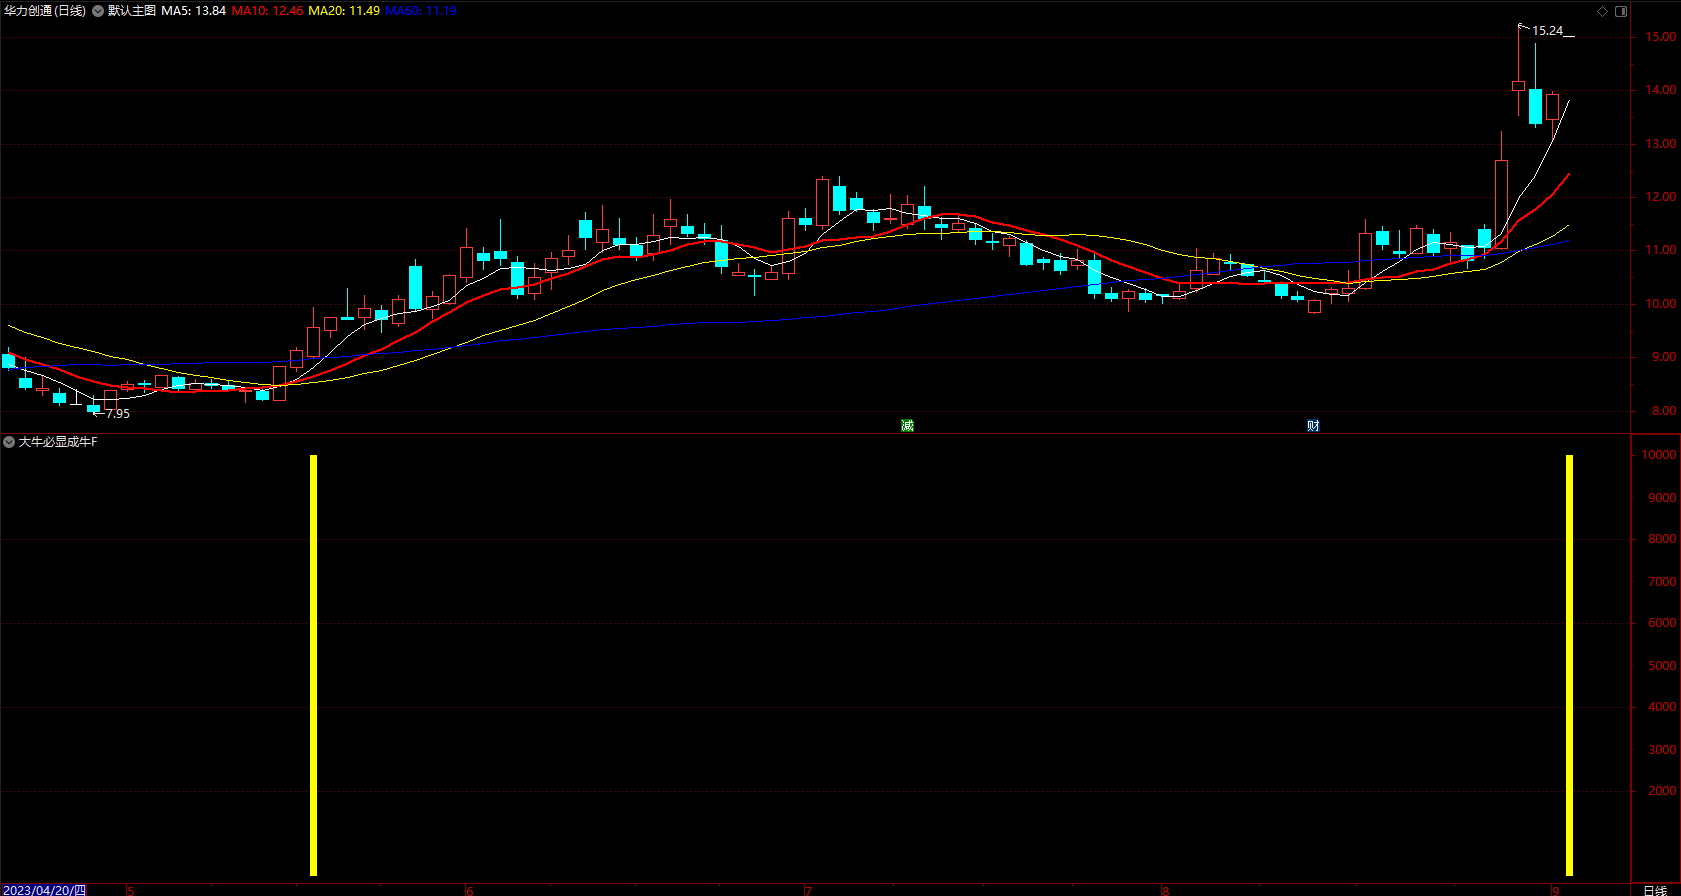Click the 日线 period button
This screenshot has height=896, width=1681.
pyautogui.click(x=1655, y=890)
